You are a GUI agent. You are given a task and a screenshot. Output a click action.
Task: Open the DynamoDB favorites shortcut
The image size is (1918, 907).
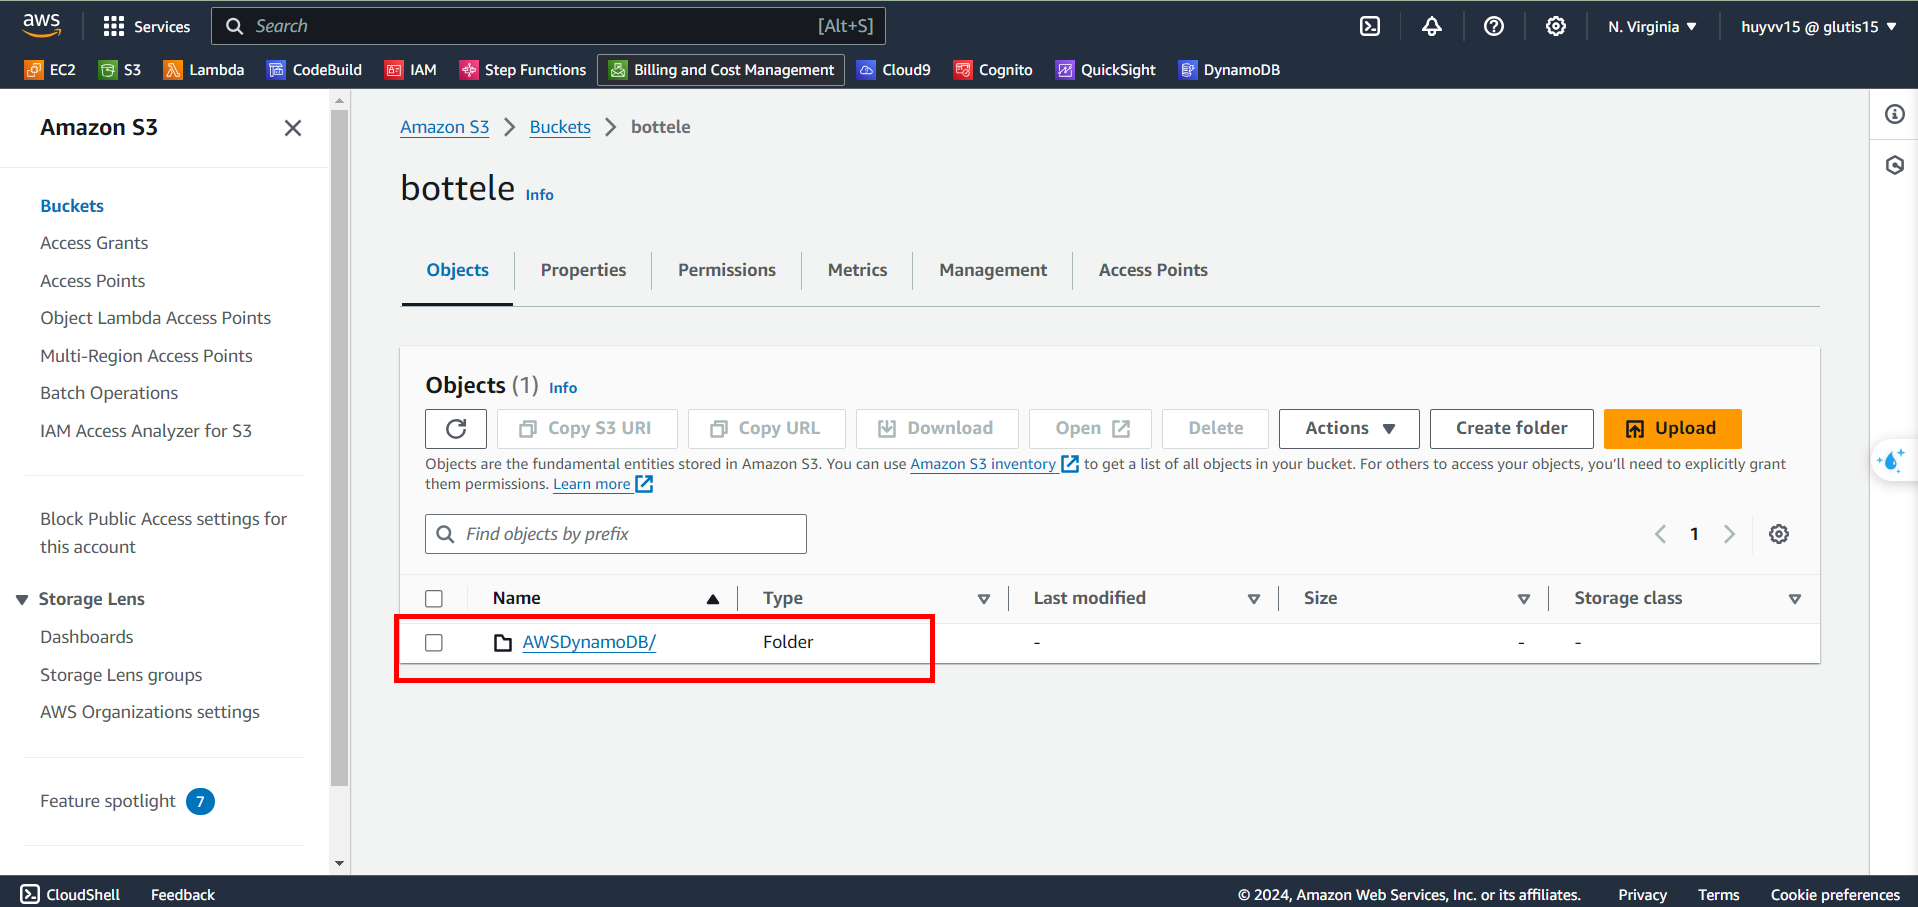(x=1229, y=70)
